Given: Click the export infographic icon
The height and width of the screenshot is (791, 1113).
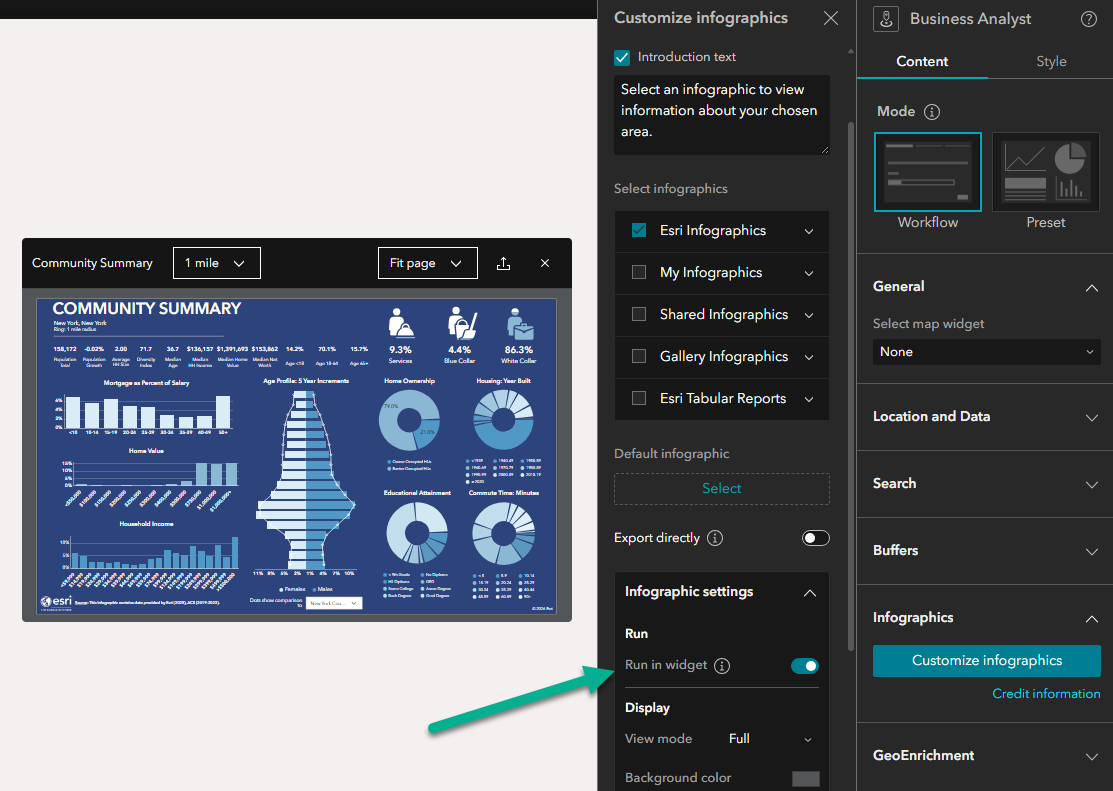Looking at the screenshot, I should pos(503,263).
